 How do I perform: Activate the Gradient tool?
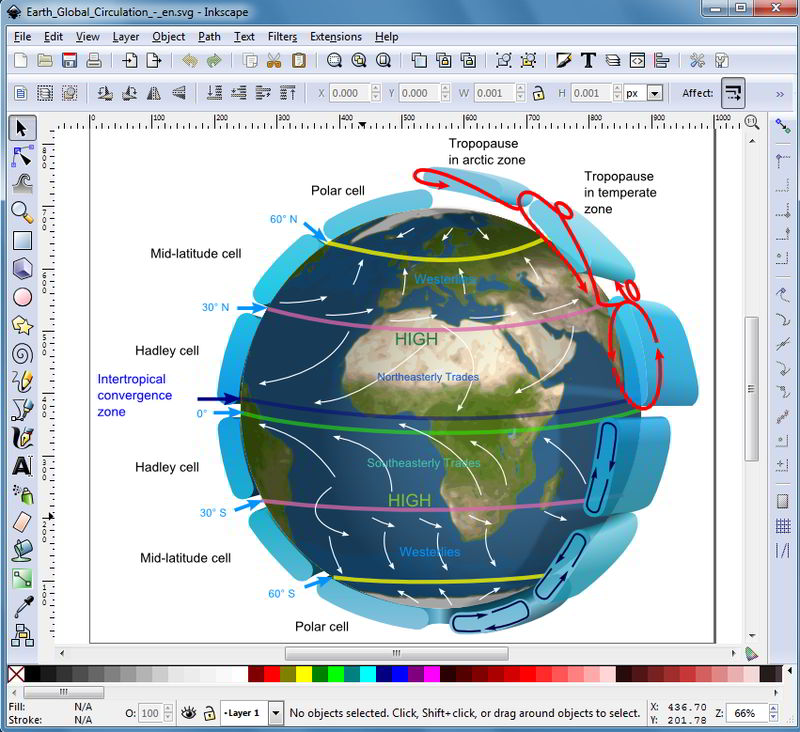20,576
